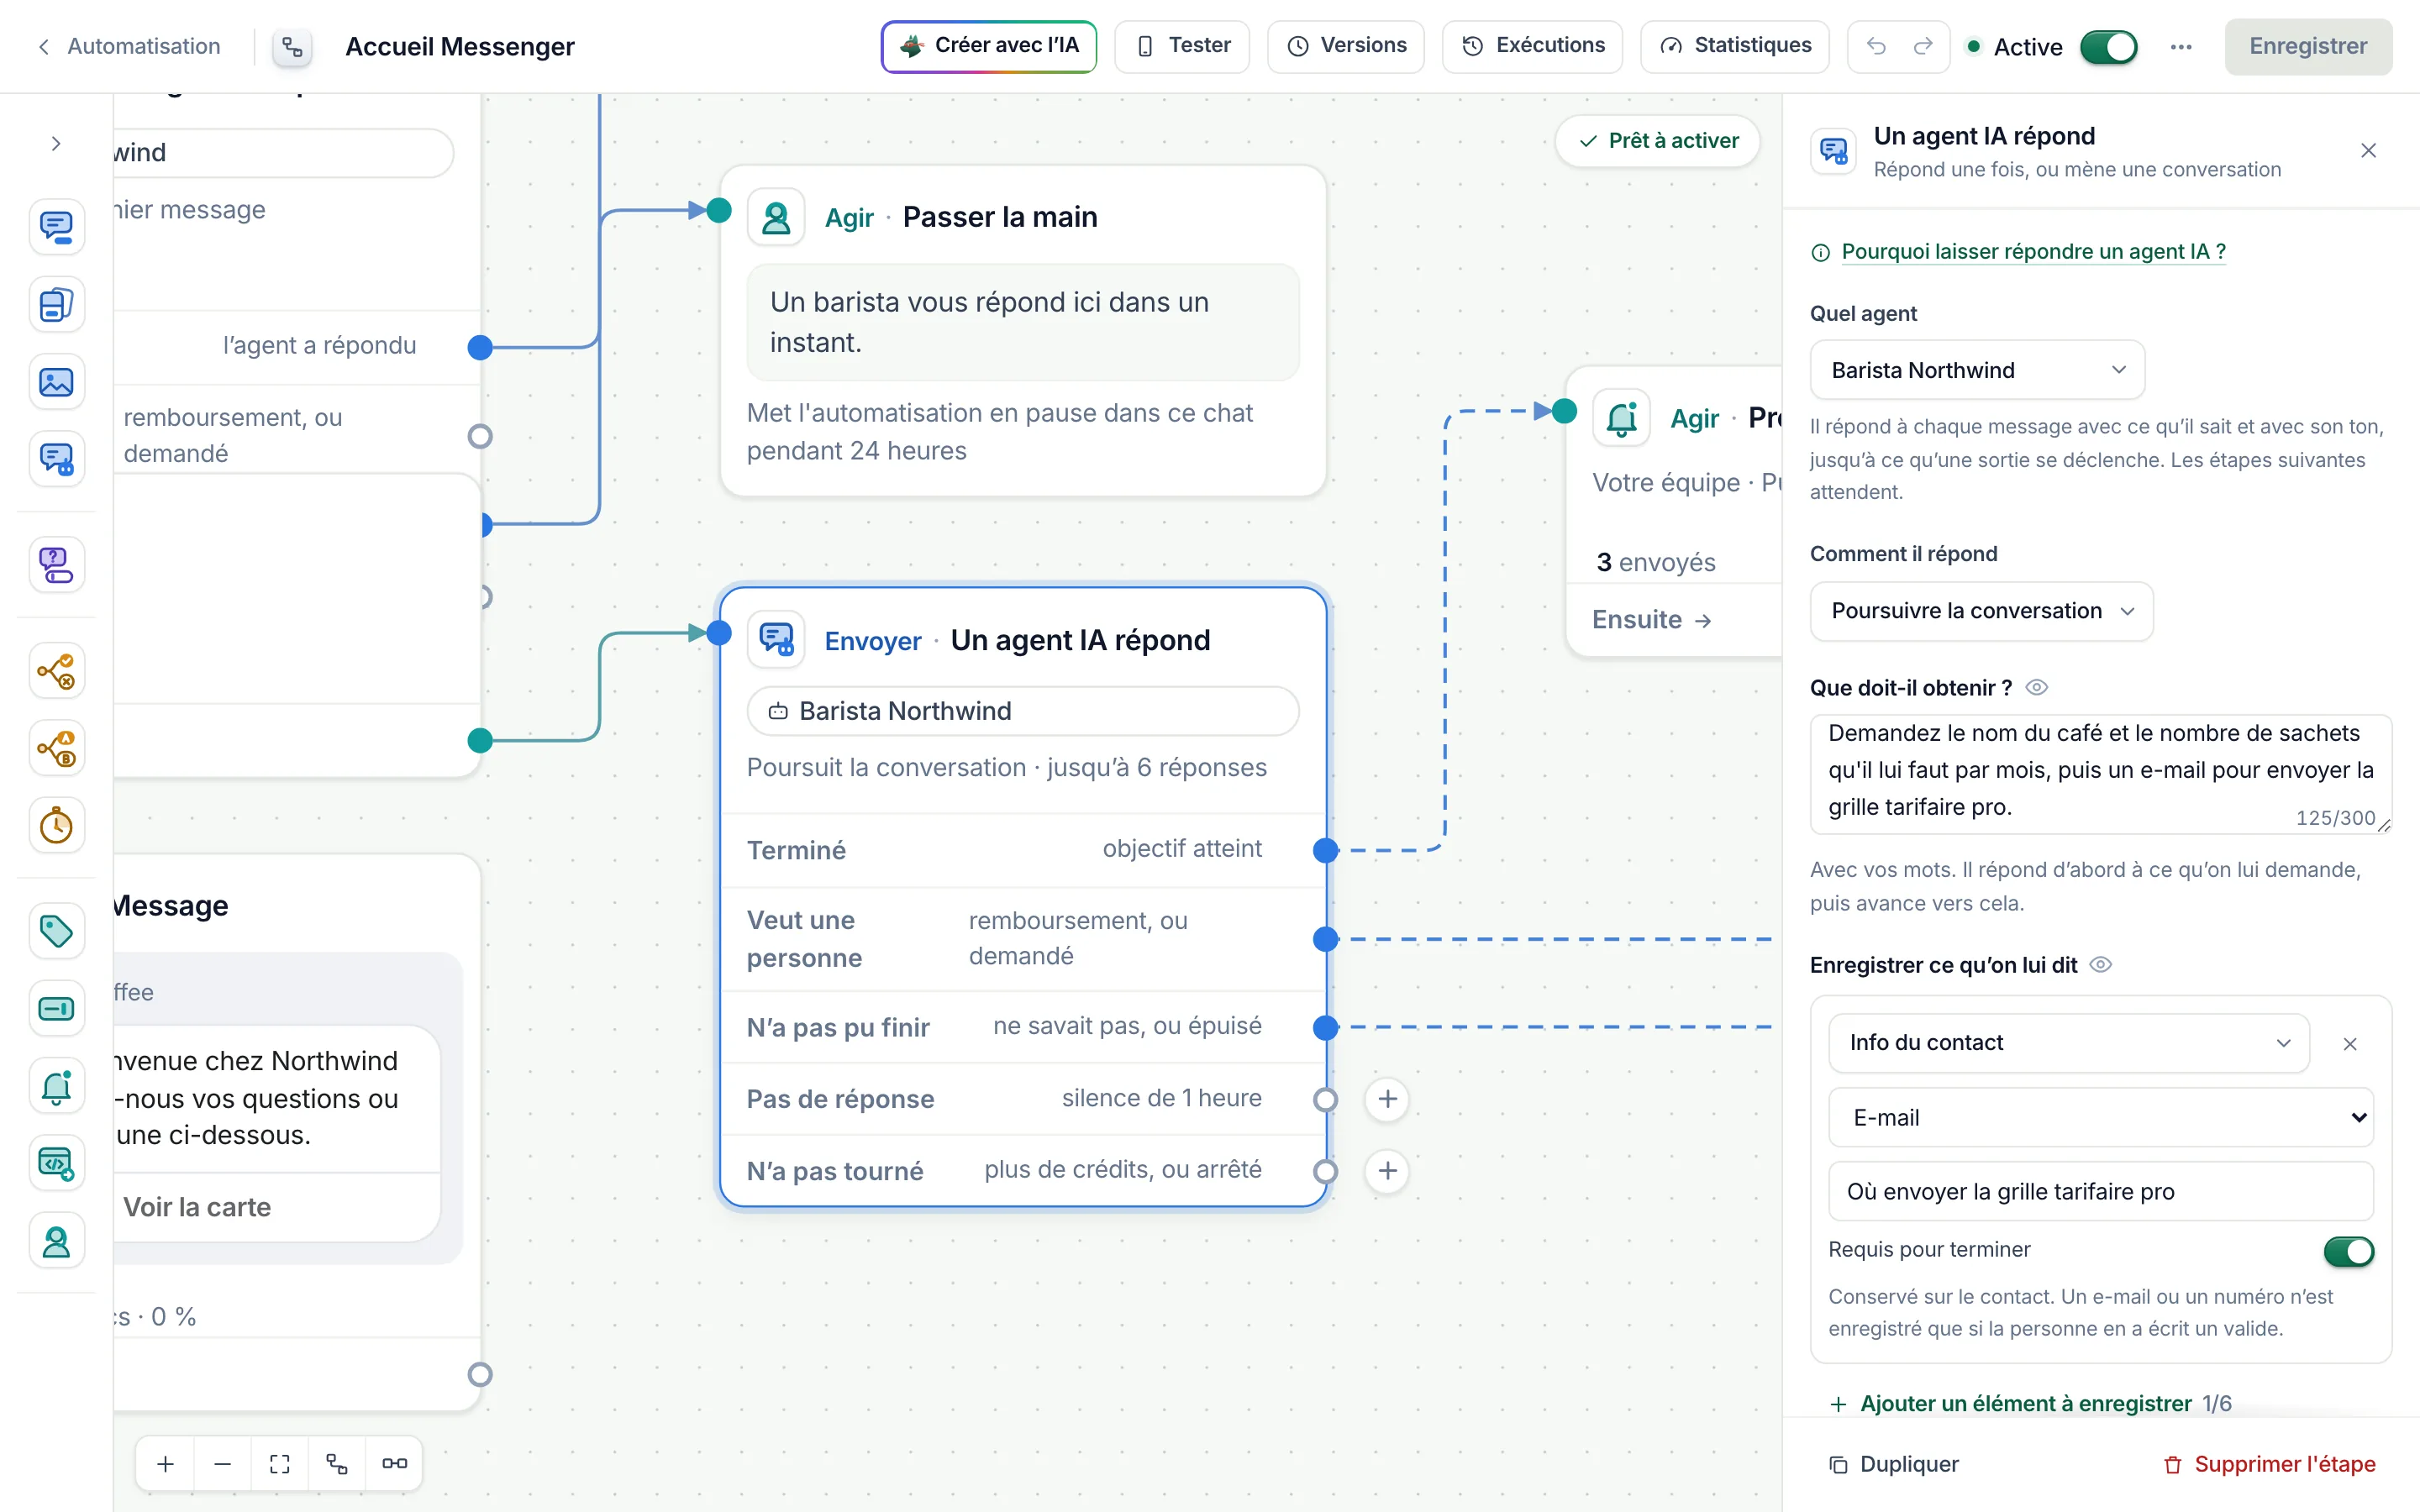Click Dupliquer to duplicate the step
The width and height of the screenshot is (2420, 1512).
(x=1894, y=1464)
